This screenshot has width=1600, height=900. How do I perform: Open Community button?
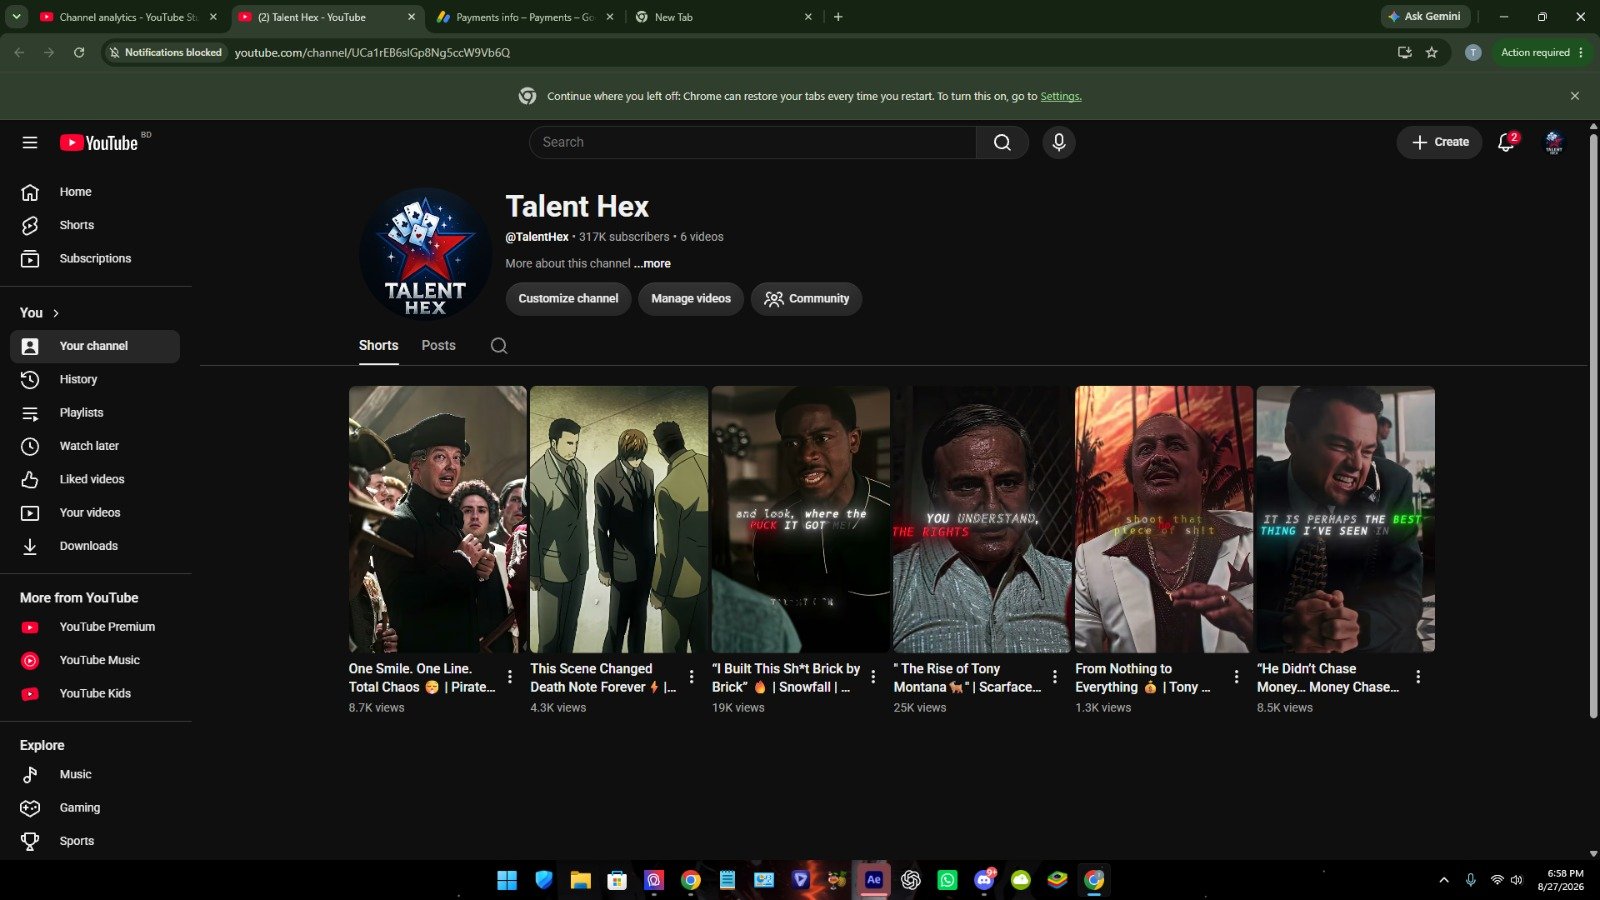pos(806,298)
